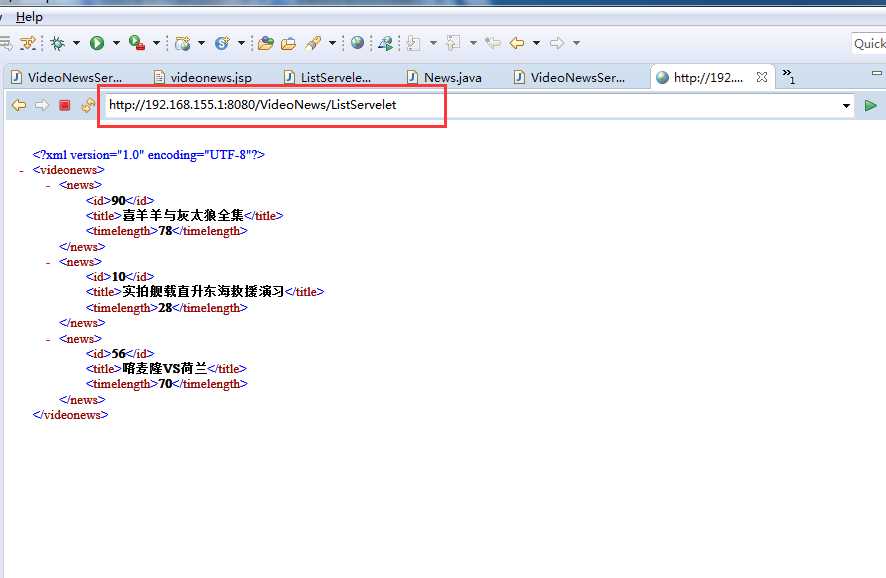Viewport: 886px width, 578px height.
Task: Click the <id>56</id> line
Action: coord(120,354)
